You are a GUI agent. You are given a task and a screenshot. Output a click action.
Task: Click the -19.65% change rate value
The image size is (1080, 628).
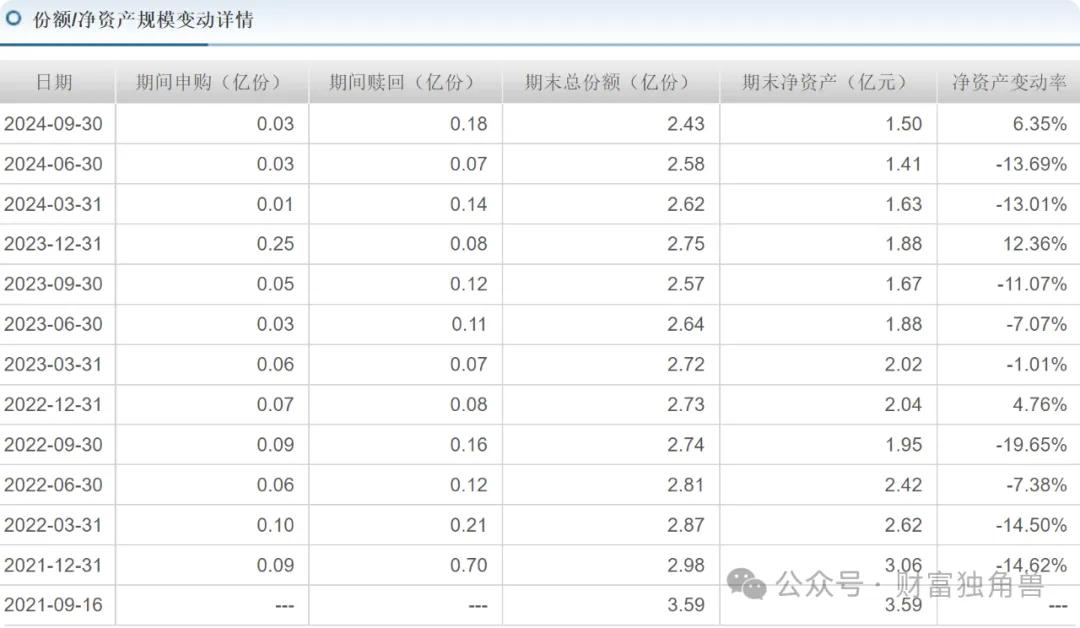coord(1031,445)
